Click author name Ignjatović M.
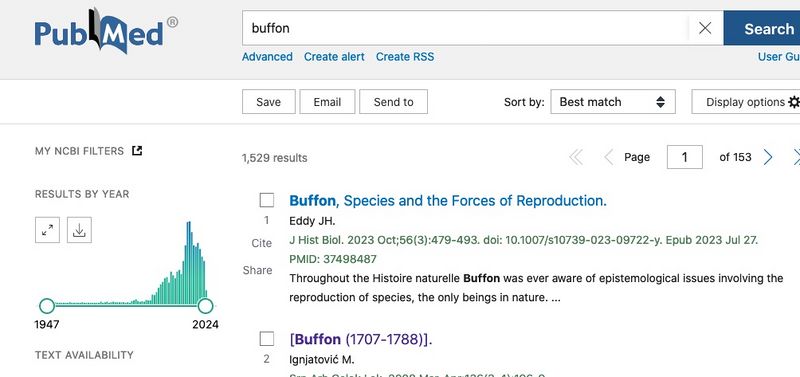Screen dimensions: 800x377 tap(321, 360)
